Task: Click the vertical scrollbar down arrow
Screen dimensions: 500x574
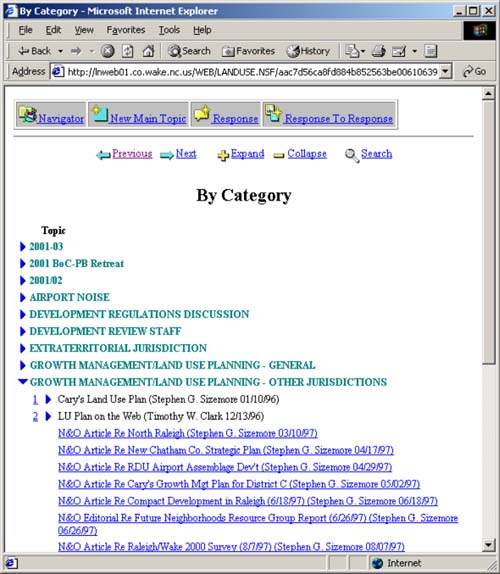Action: [x=488, y=545]
